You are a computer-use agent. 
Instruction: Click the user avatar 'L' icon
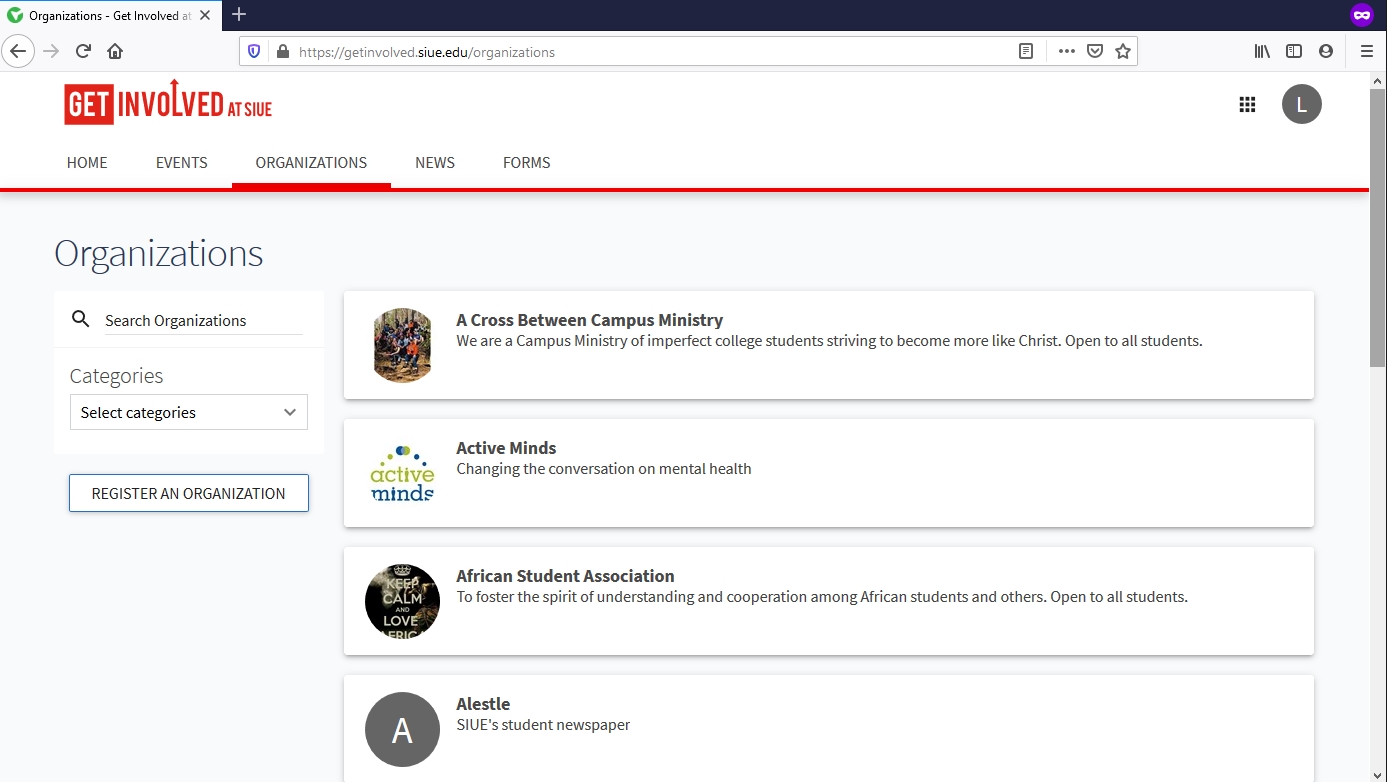1301,105
